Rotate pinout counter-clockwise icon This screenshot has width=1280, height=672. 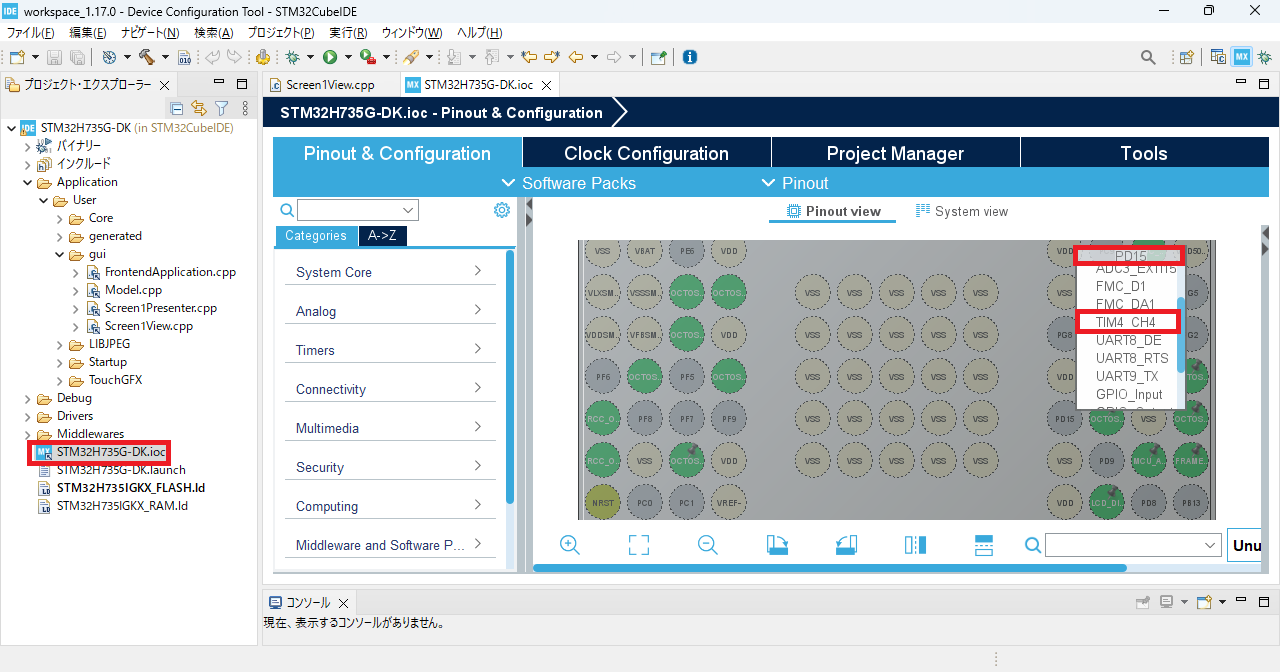pos(846,545)
